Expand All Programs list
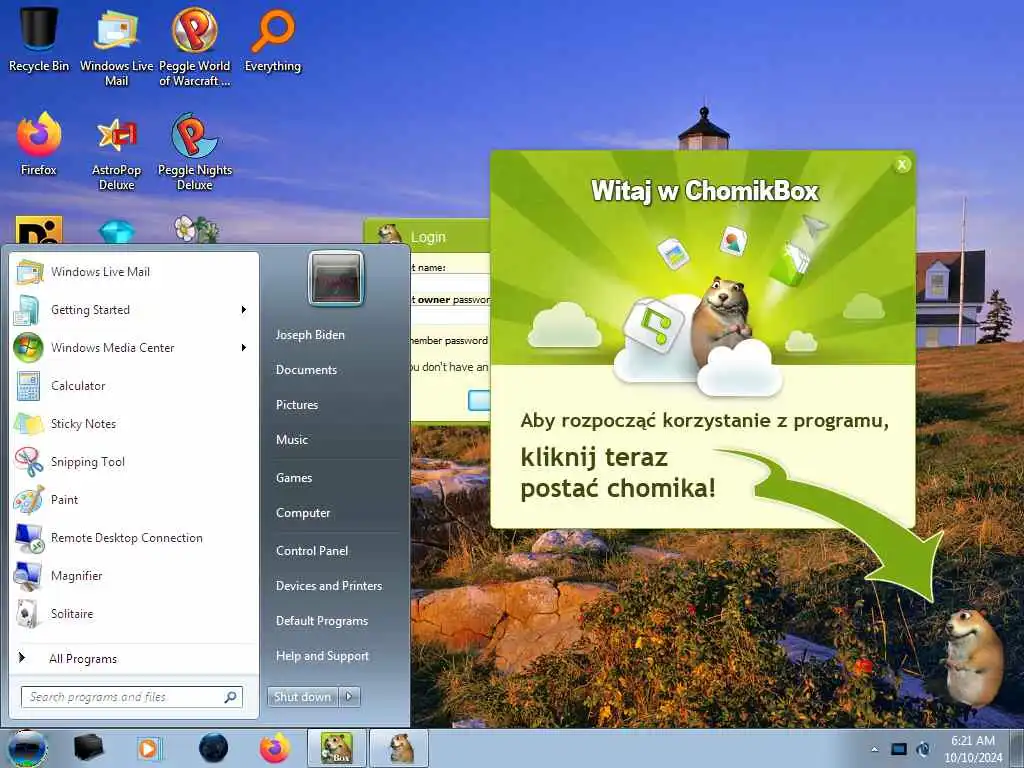Image resolution: width=1024 pixels, height=768 pixels. (x=134, y=658)
